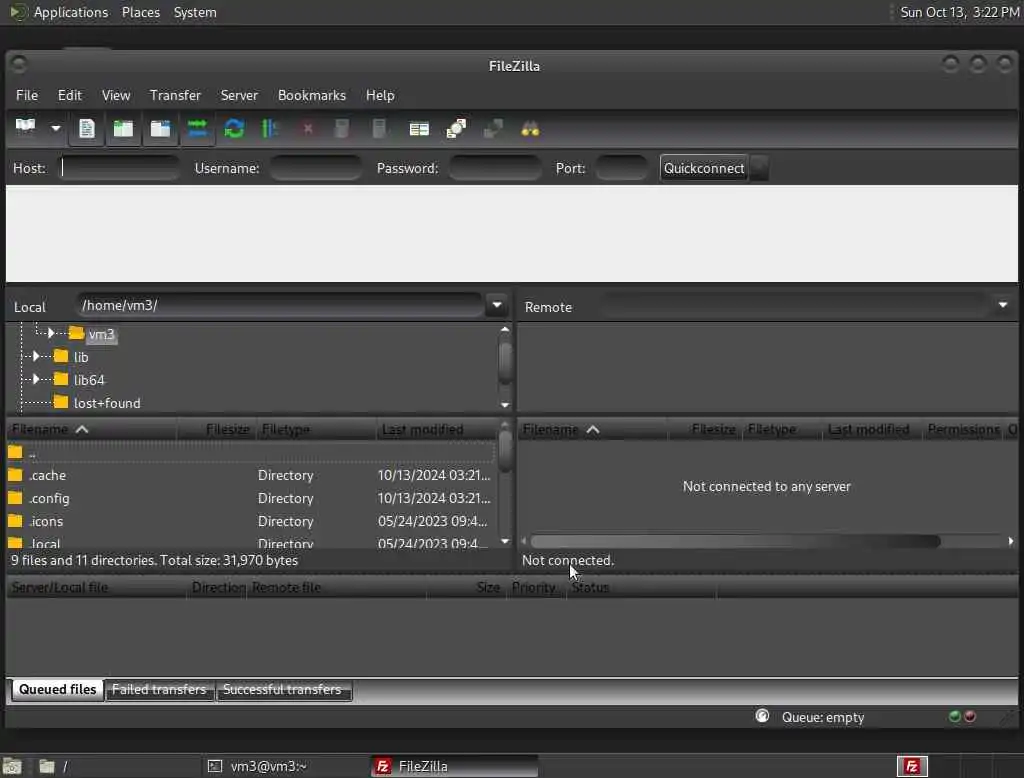Click the FileZilla tray icon in bottom panel

(x=912, y=766)
